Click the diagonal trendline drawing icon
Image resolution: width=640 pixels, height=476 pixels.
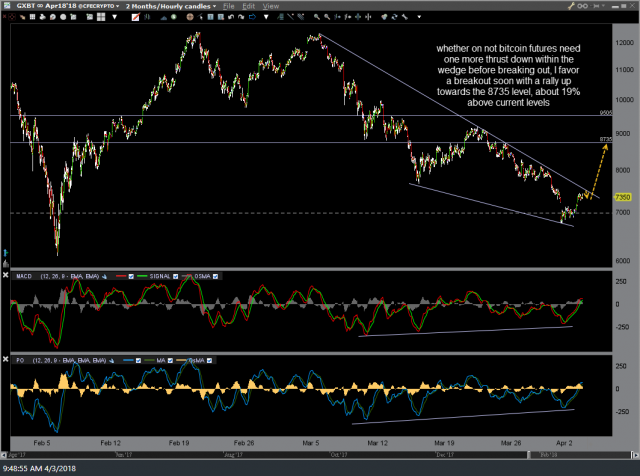pos(290,17)
